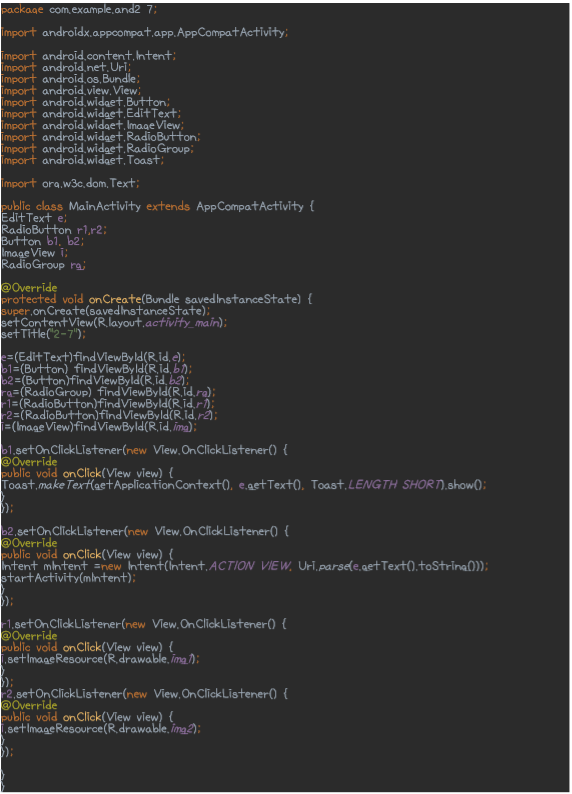Click the setTitle("2-7") line
This screenshot has height=794, width=572.
click(x=44, y=334)
